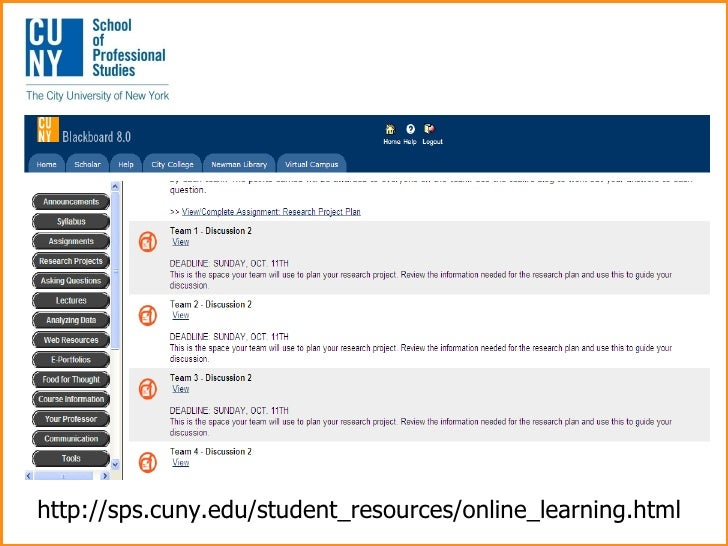Switch to the Home tab
728x546 pixels.
point(46,164)
